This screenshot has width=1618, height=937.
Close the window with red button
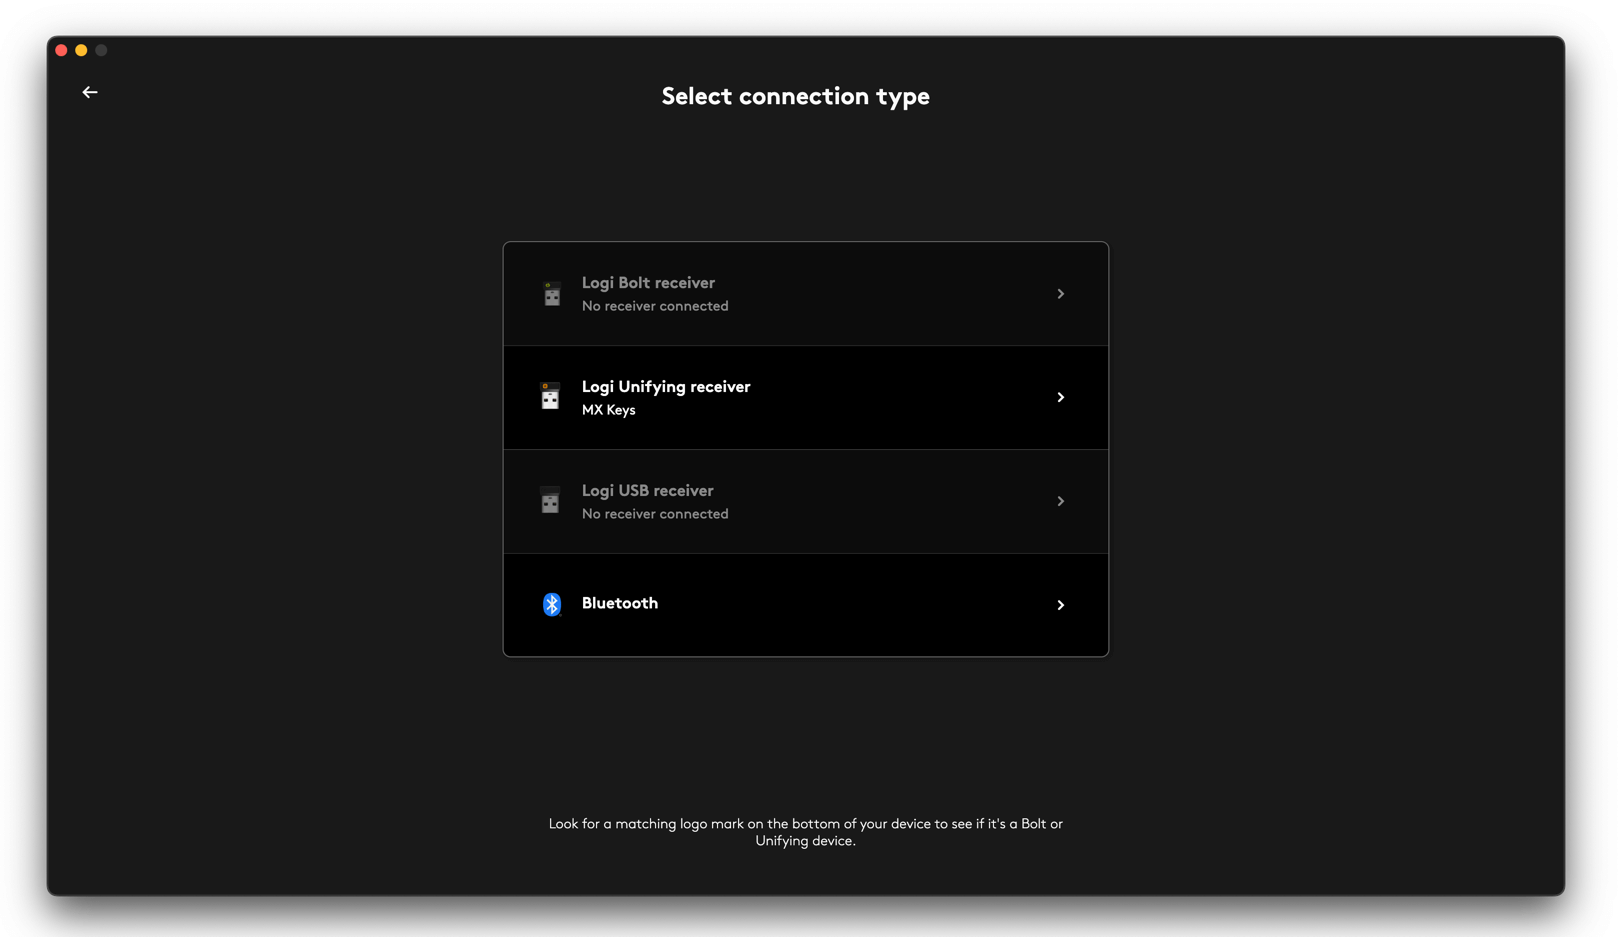(61, 50)
